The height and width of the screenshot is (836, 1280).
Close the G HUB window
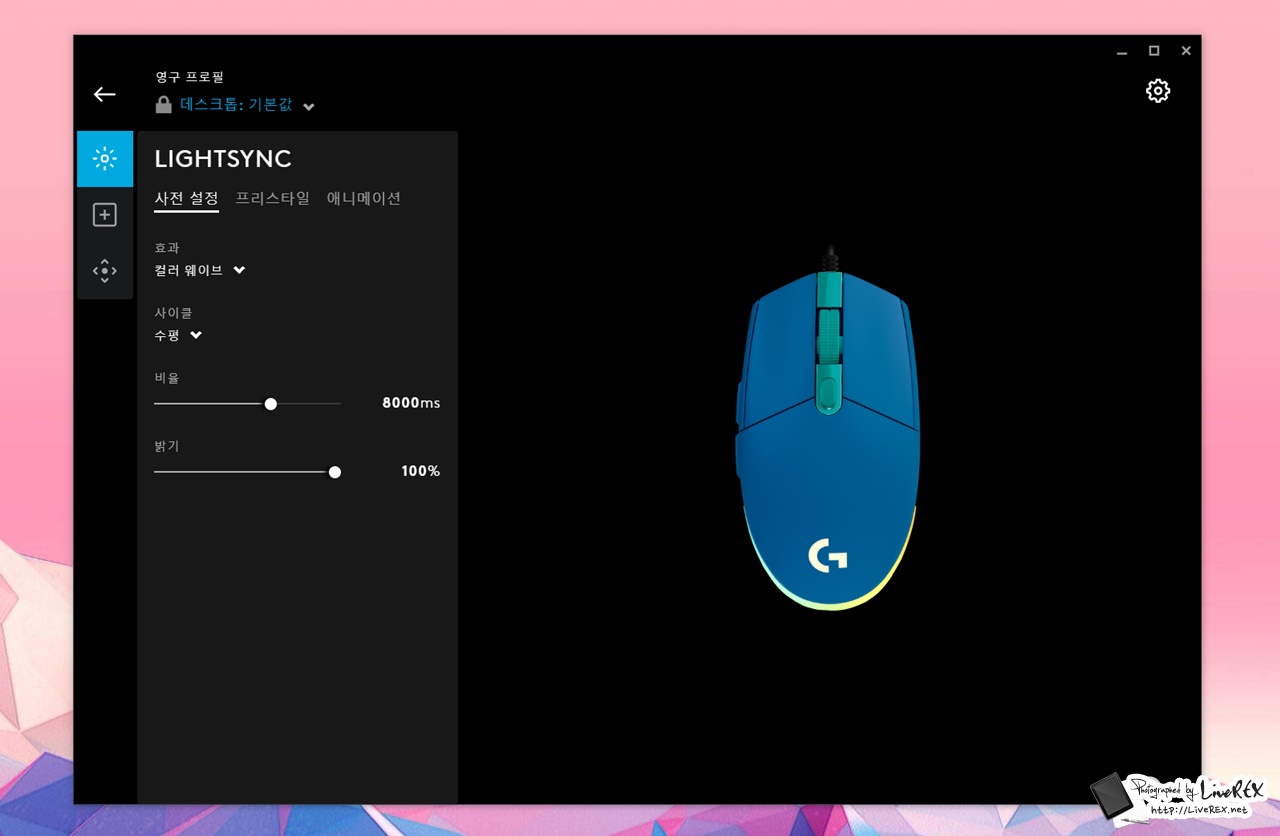(x=1186, y=51)
